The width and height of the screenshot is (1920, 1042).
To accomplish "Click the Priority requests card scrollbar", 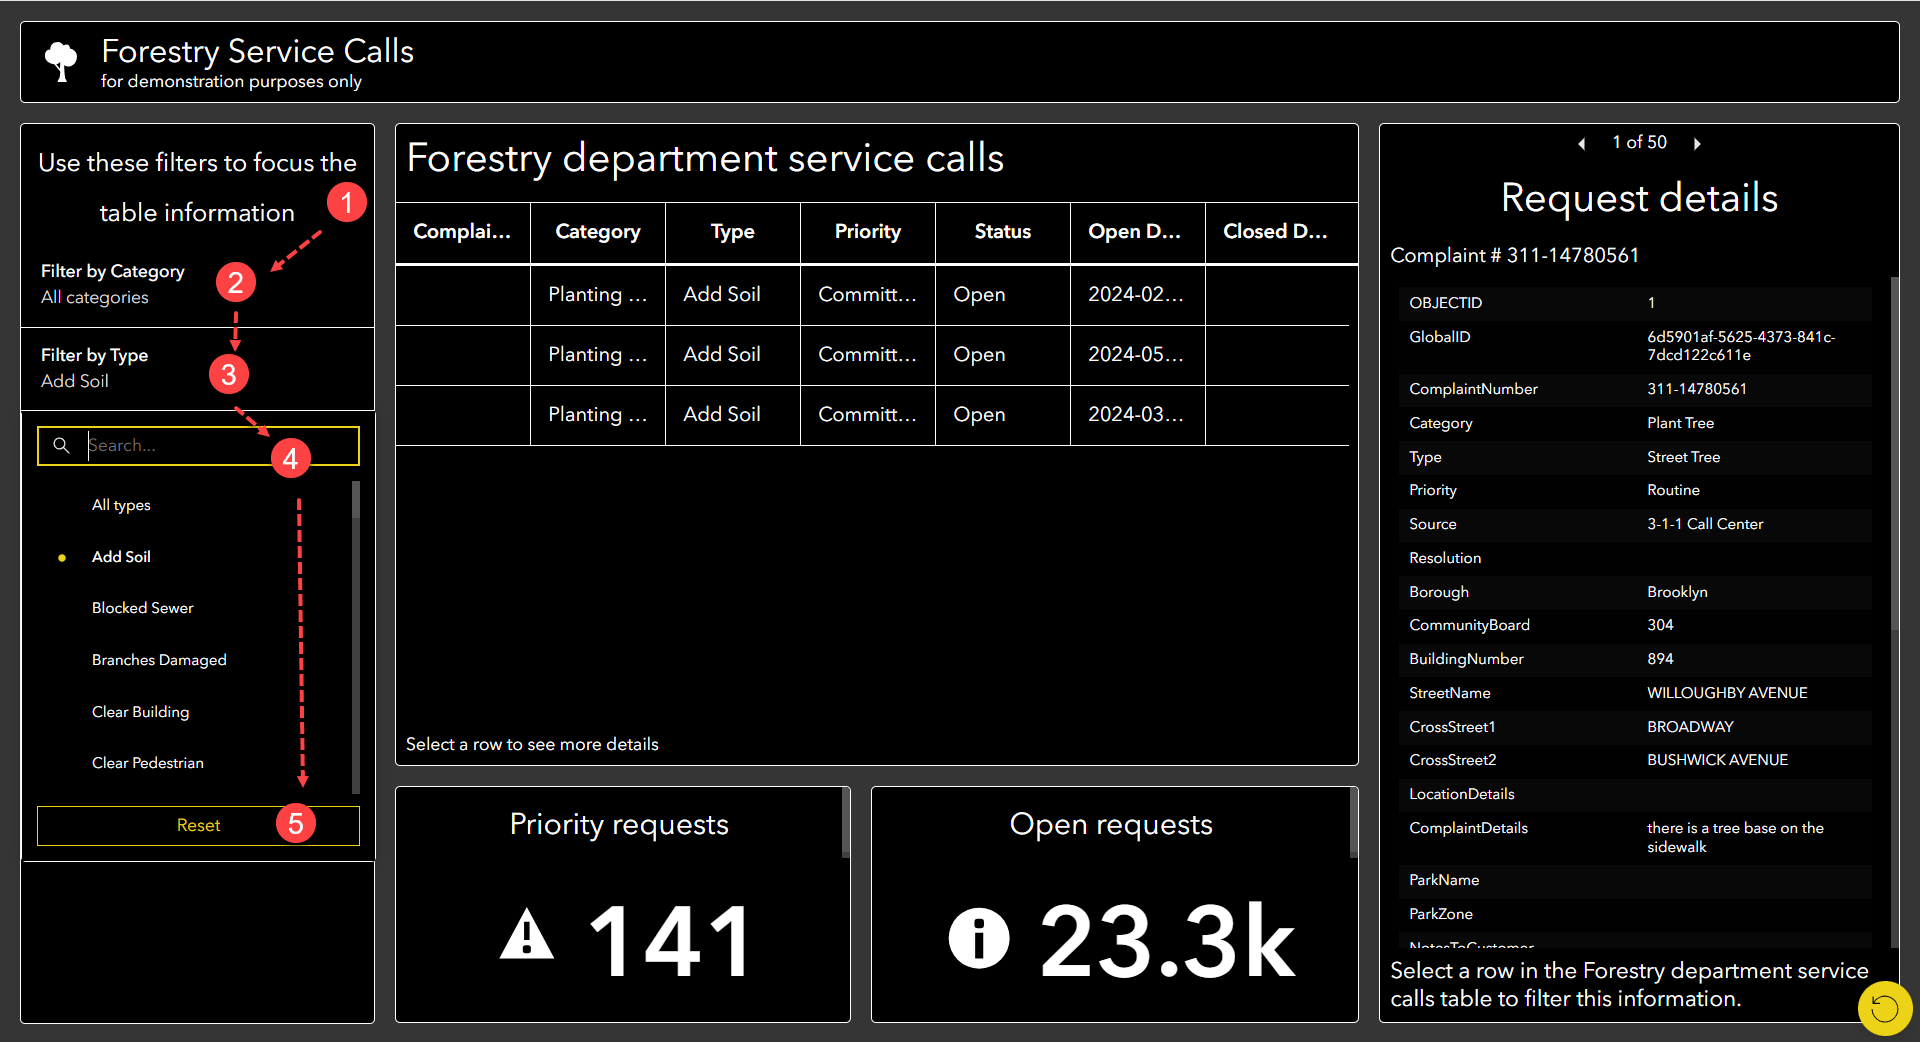I will click(846, 823).
